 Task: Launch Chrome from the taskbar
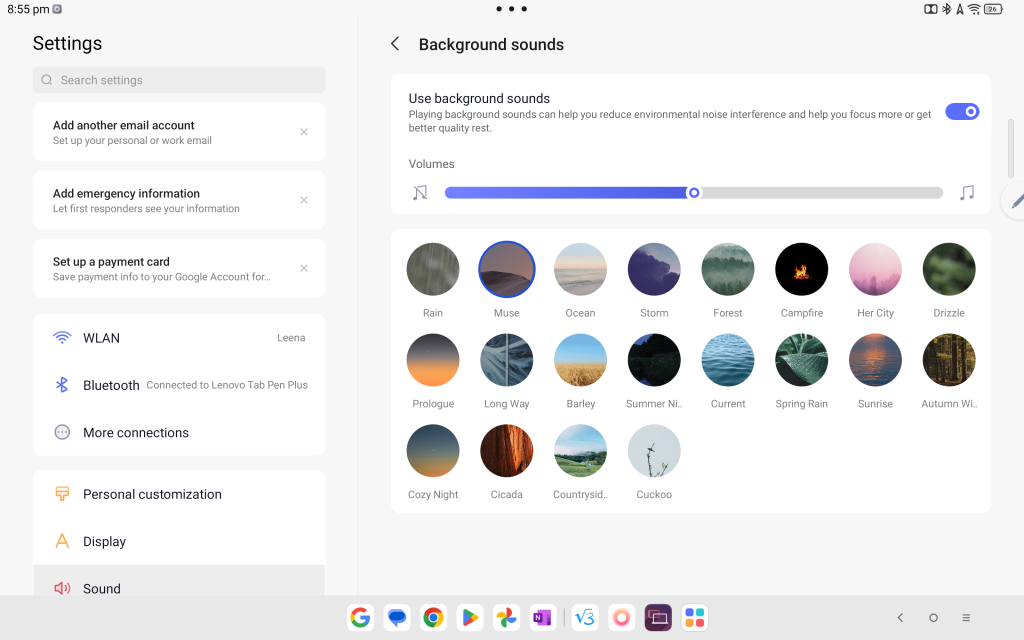point(433,618)
